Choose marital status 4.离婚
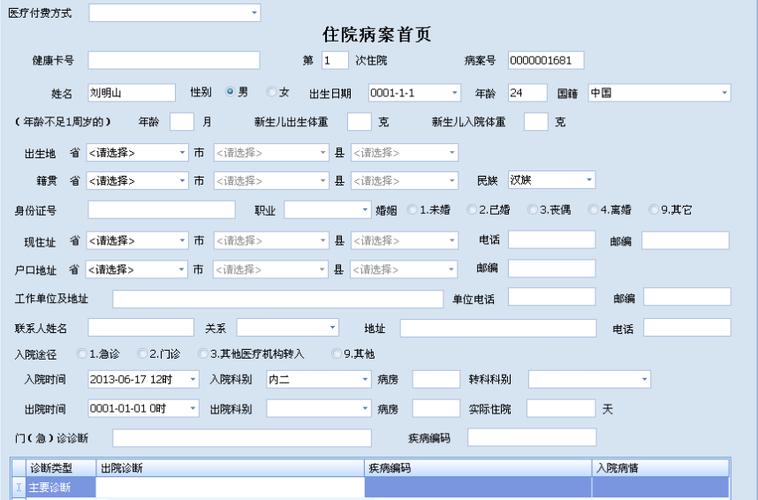The height and width of the screenshot is (500, 758). [593, 209]
